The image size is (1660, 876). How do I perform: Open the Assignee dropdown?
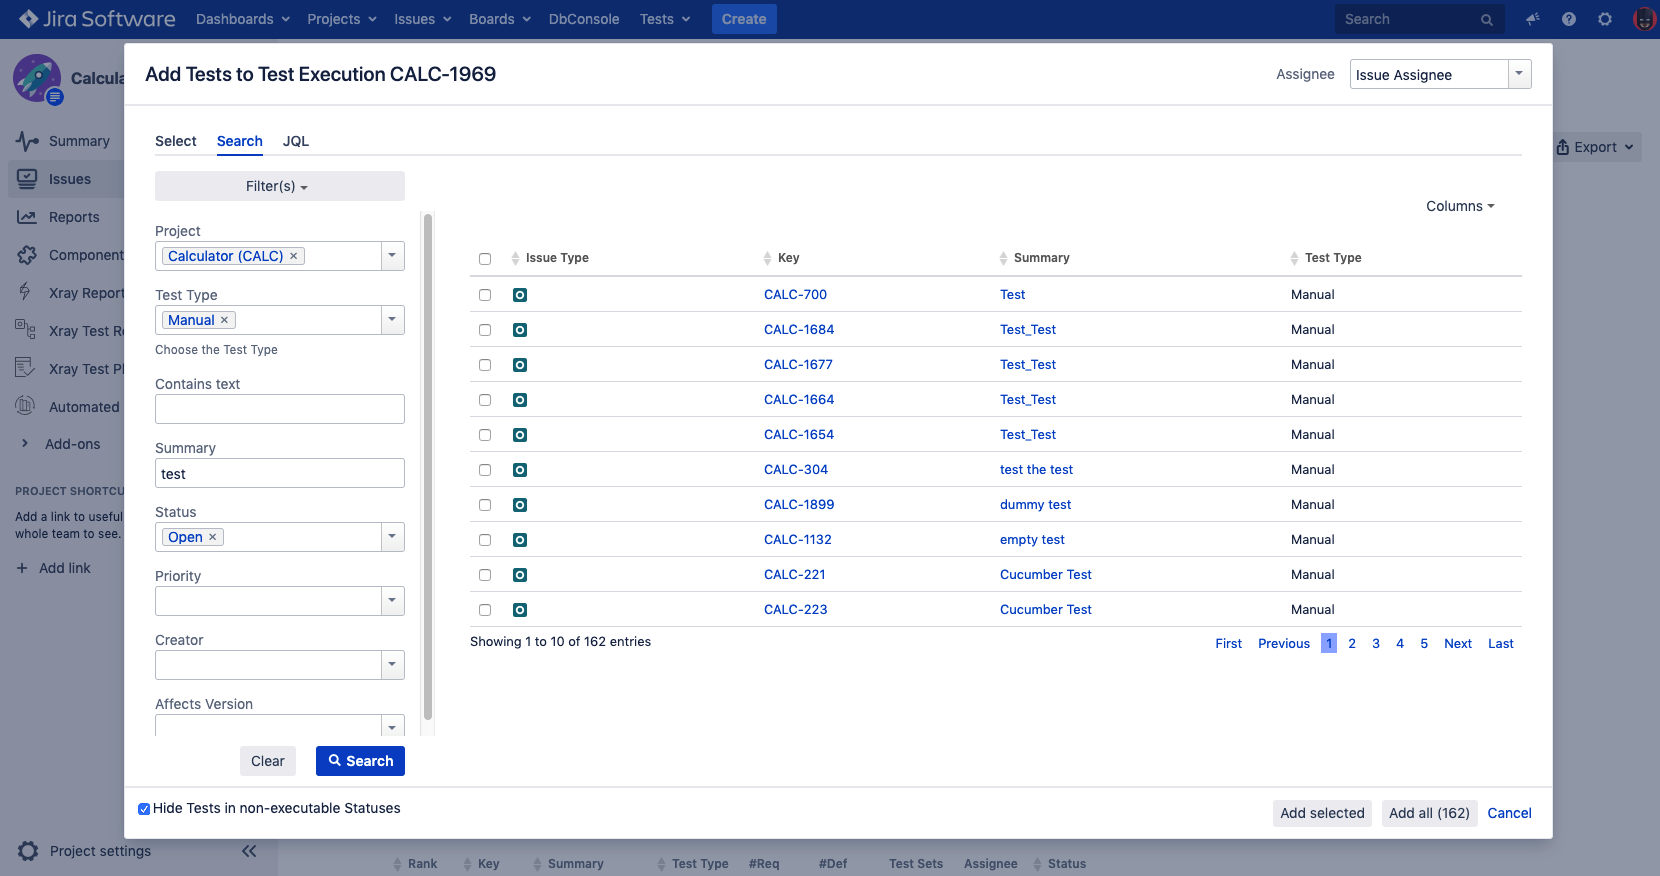(1440, 74)
